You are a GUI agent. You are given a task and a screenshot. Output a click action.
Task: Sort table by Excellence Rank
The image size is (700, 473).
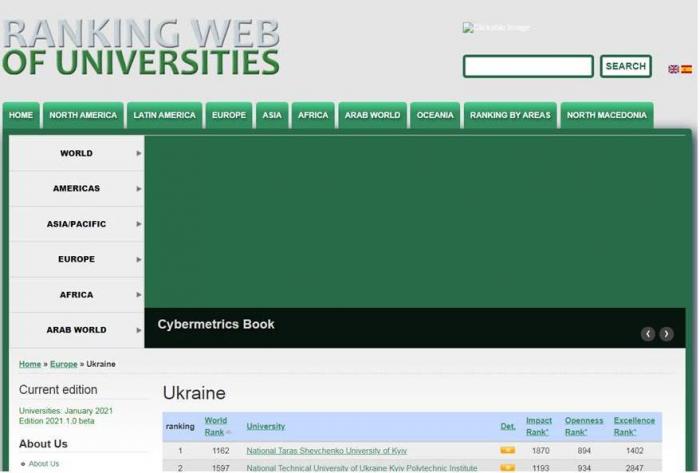click(x=634, y=426)
